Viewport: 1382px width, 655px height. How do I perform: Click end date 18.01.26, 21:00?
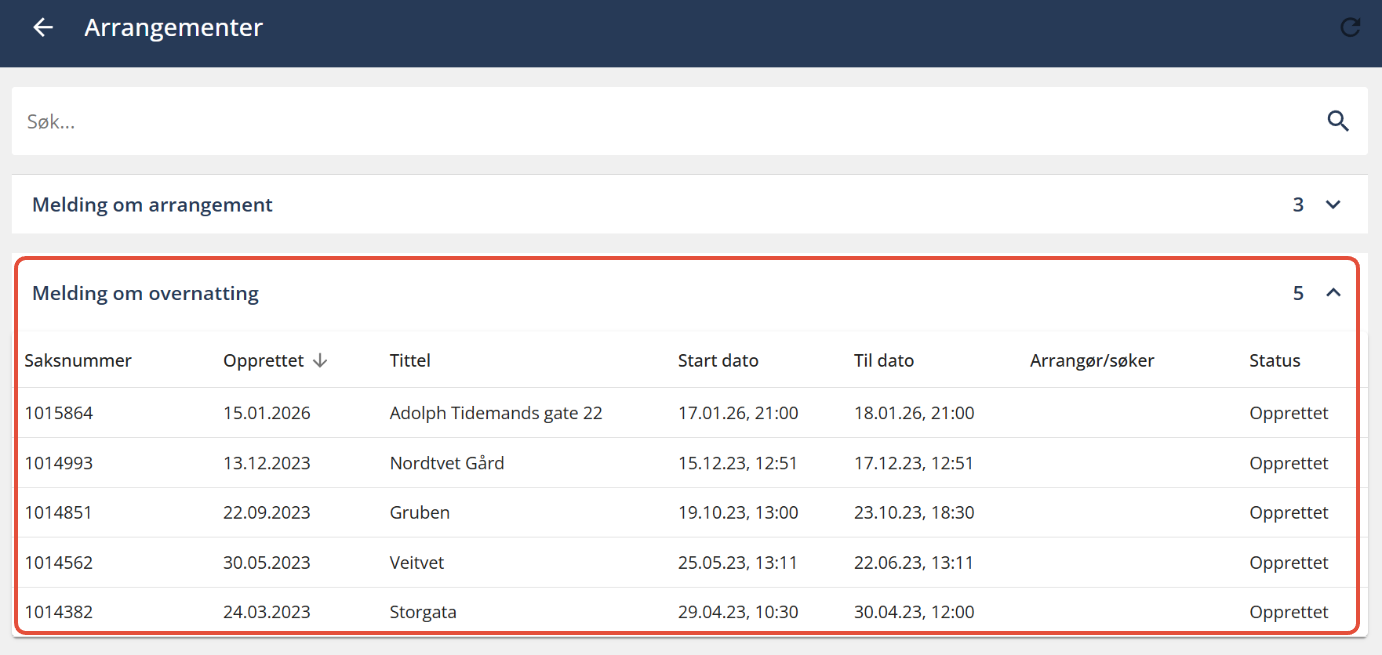(914, 413)
